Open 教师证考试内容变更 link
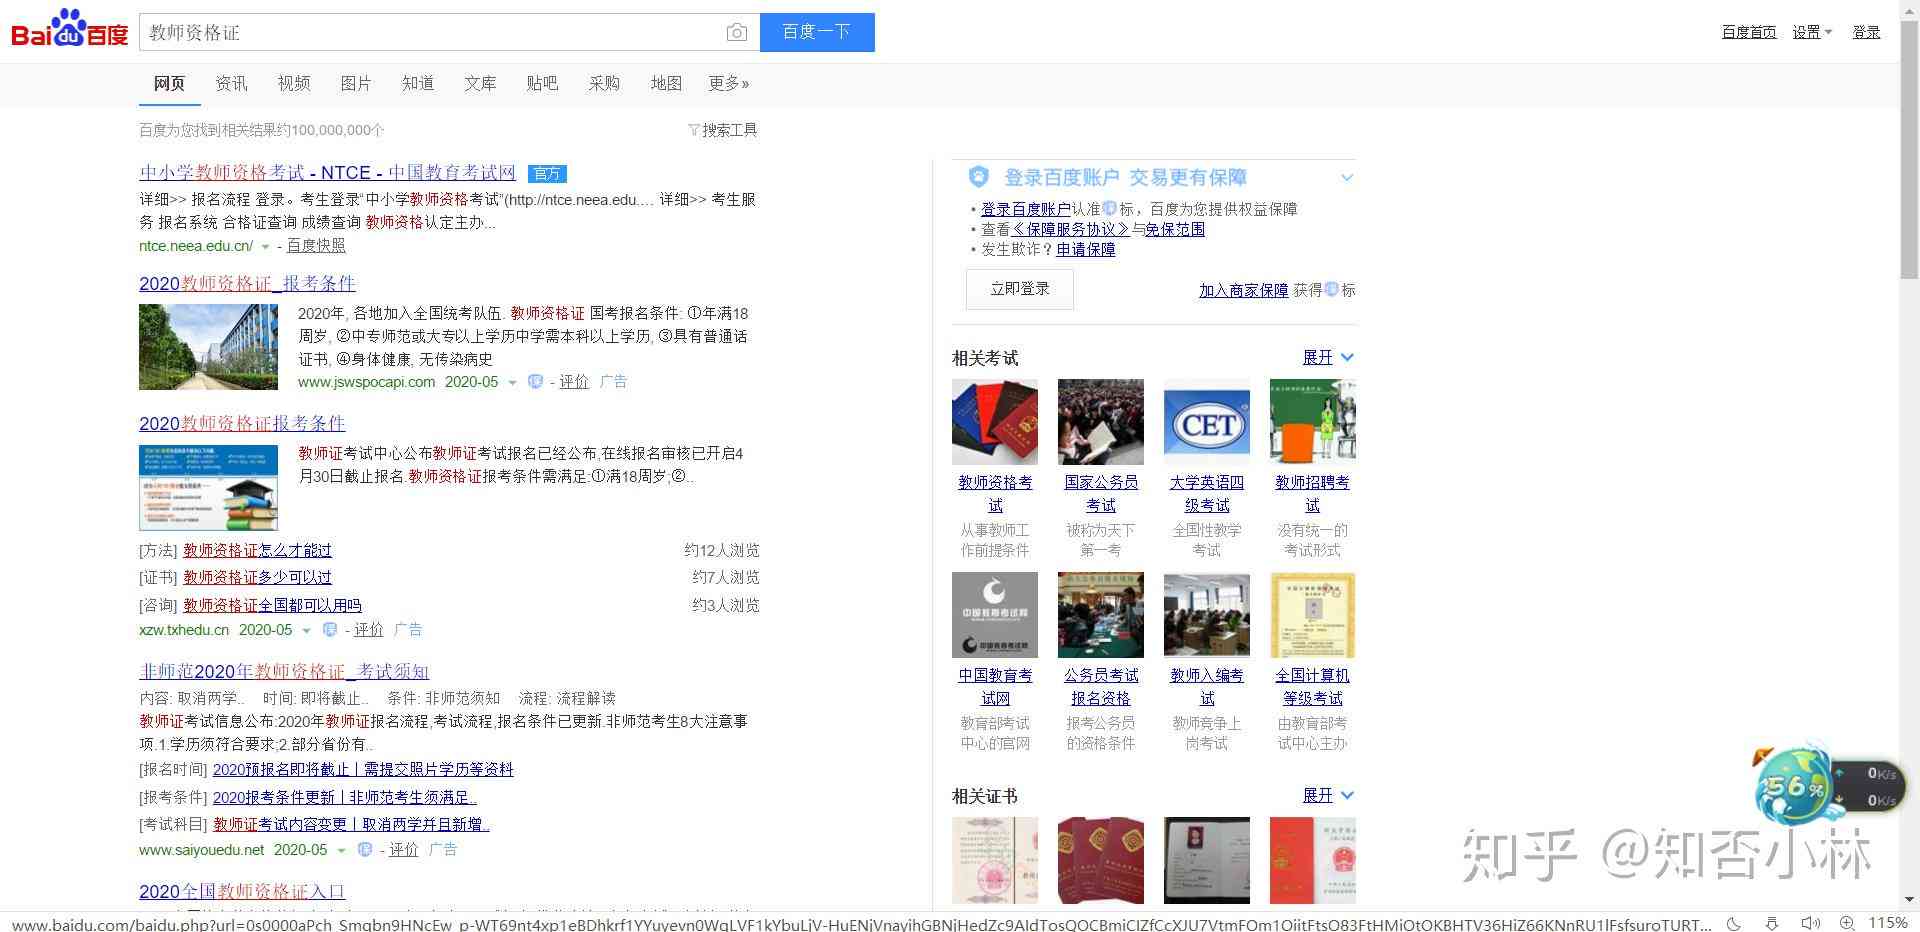The height and width of the screenshot is (932, 1920). (351, 824)
